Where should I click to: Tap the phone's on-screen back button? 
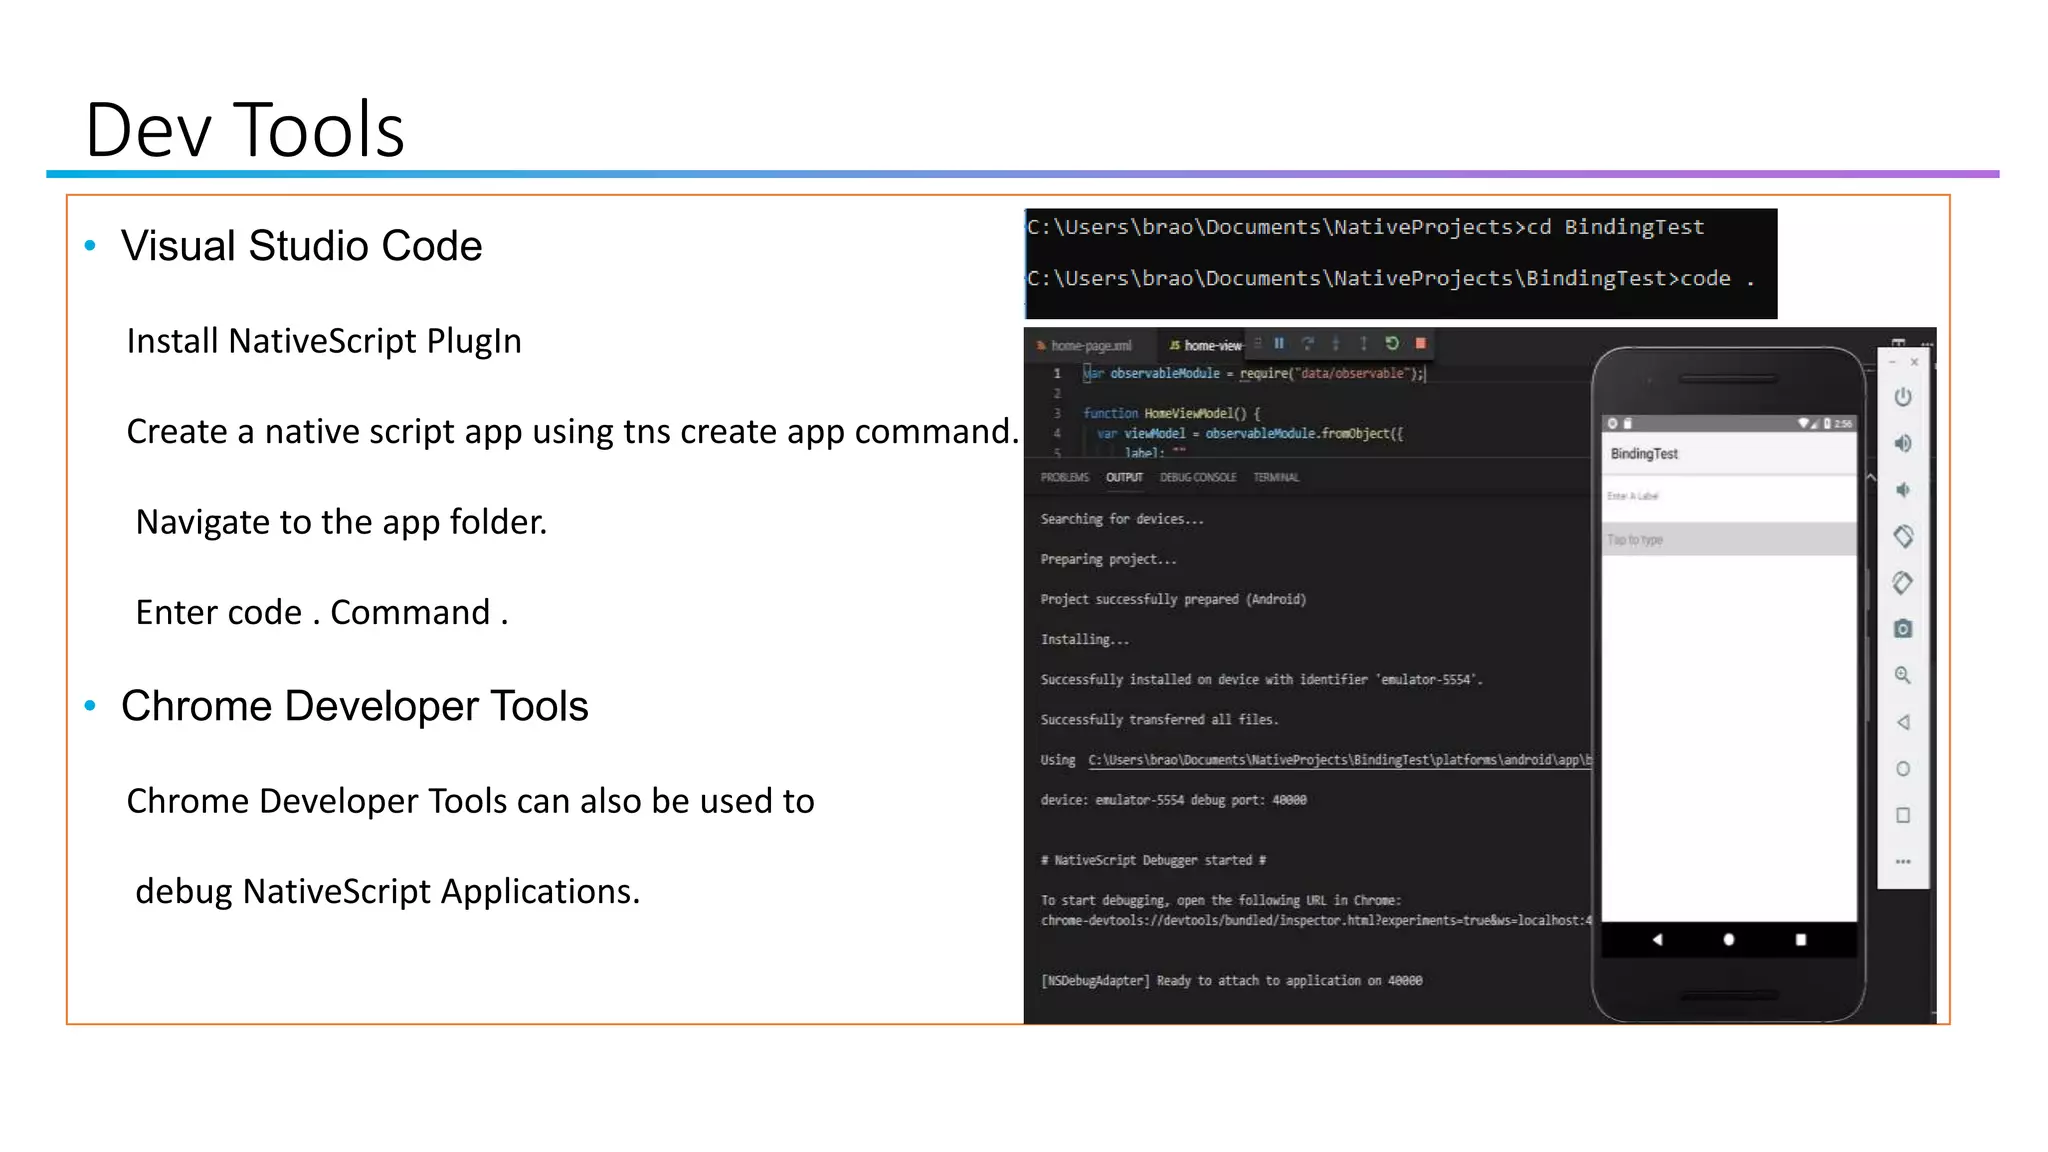coord(1657,940)
